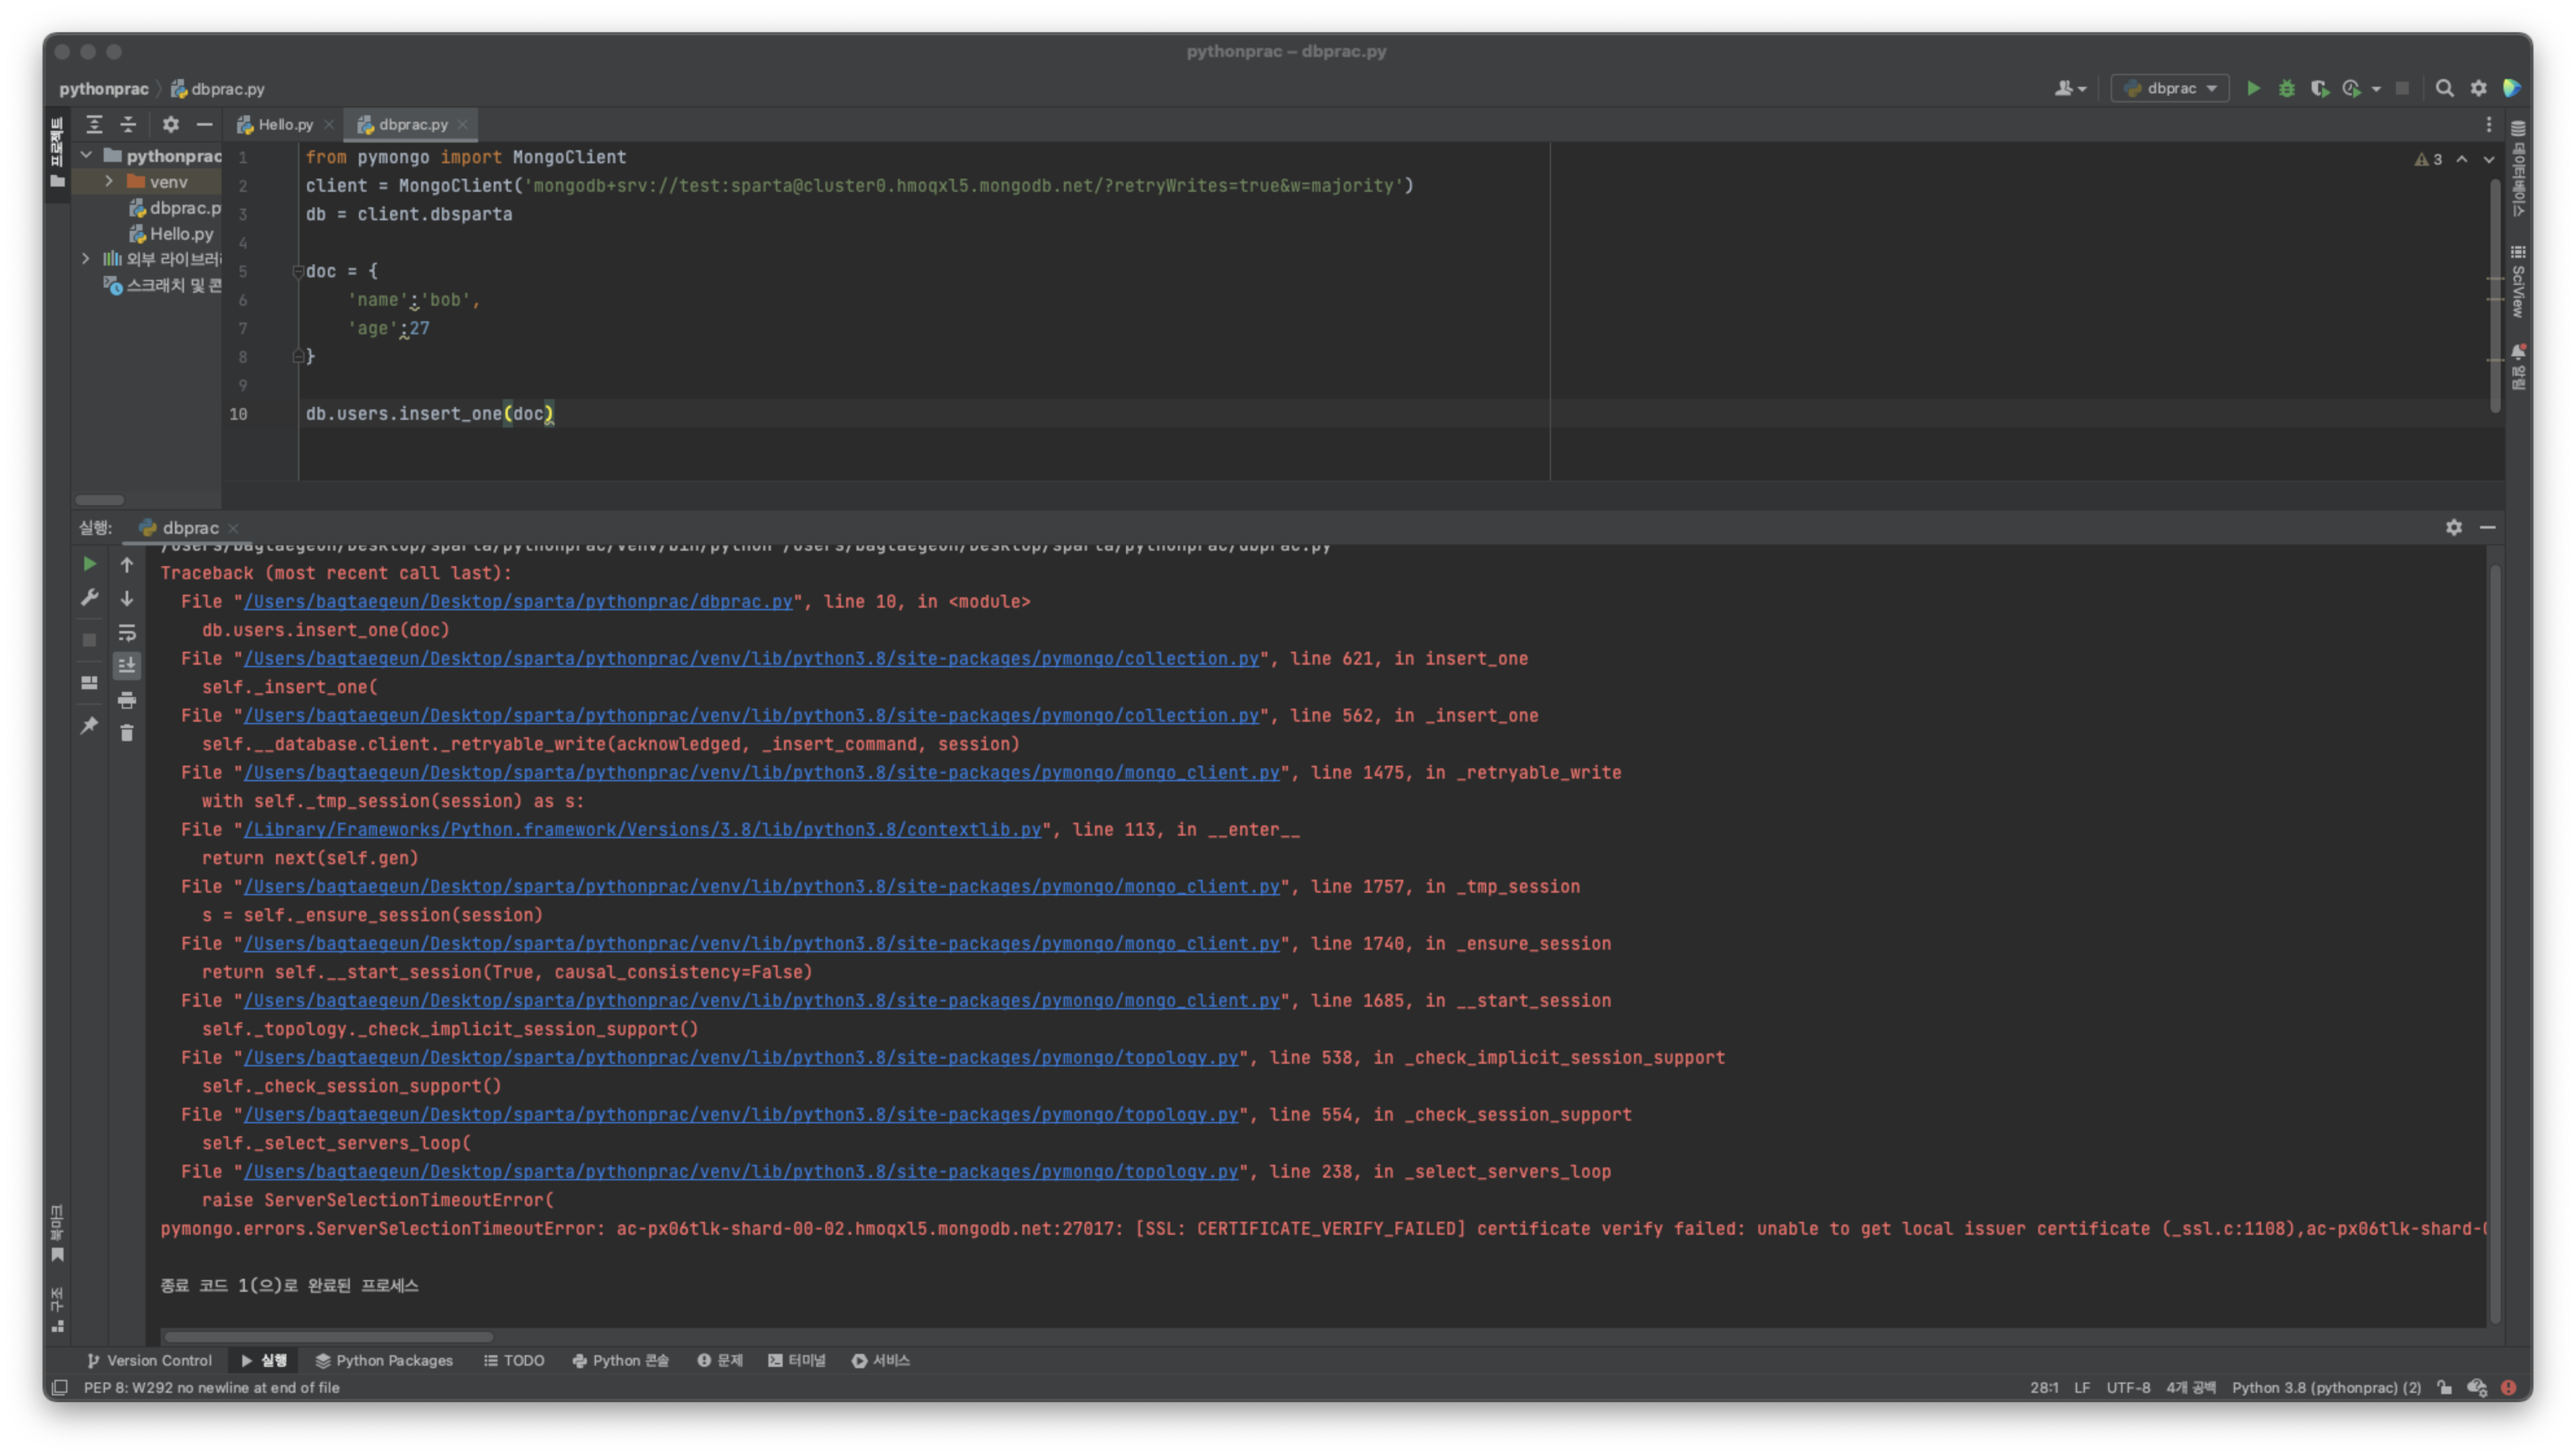Click the editor vertical scrollbar
2576x1455 pixels.
(x=2496, y=295)
